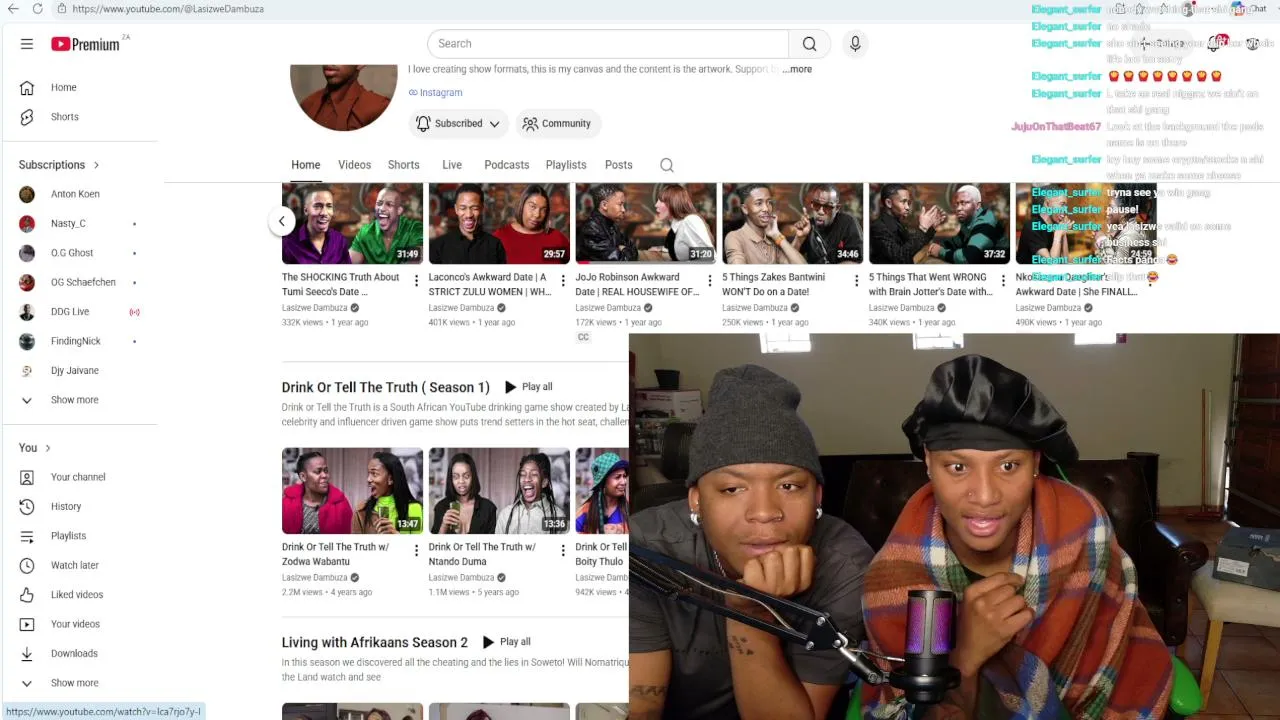Click inside the YouTube Search field
The height and width of the screenshot is (720, 1280).
pos(608,44)
